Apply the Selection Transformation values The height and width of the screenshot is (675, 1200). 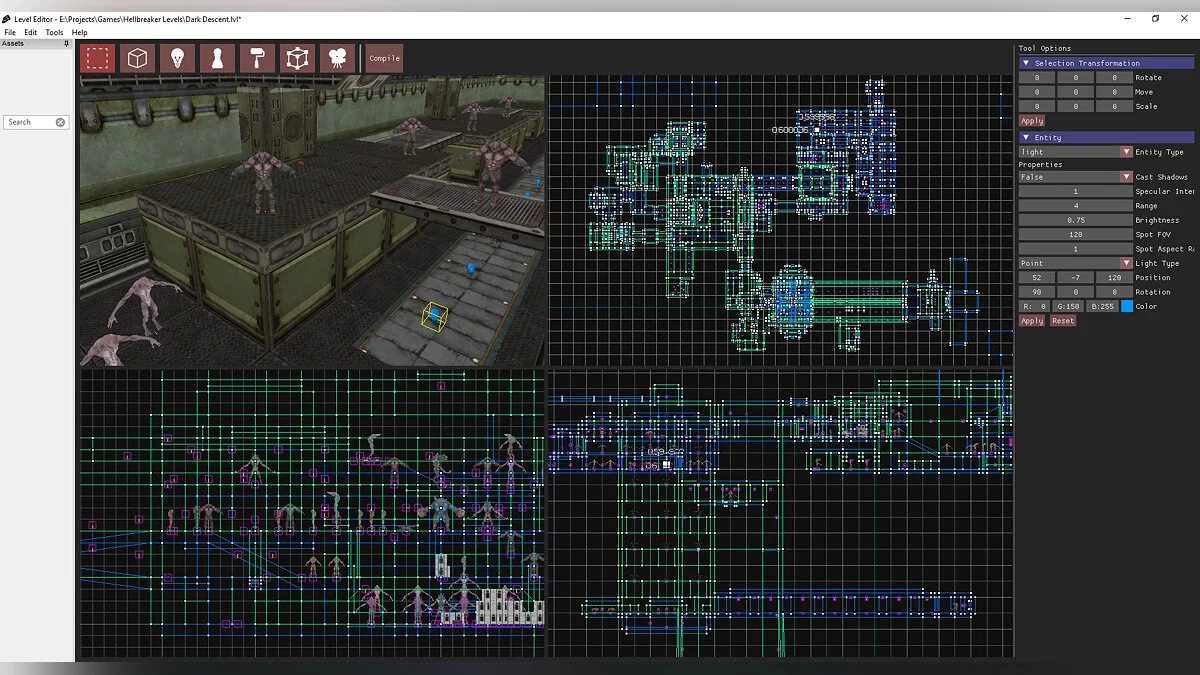pyautogui.click(x=1031, y=121)
